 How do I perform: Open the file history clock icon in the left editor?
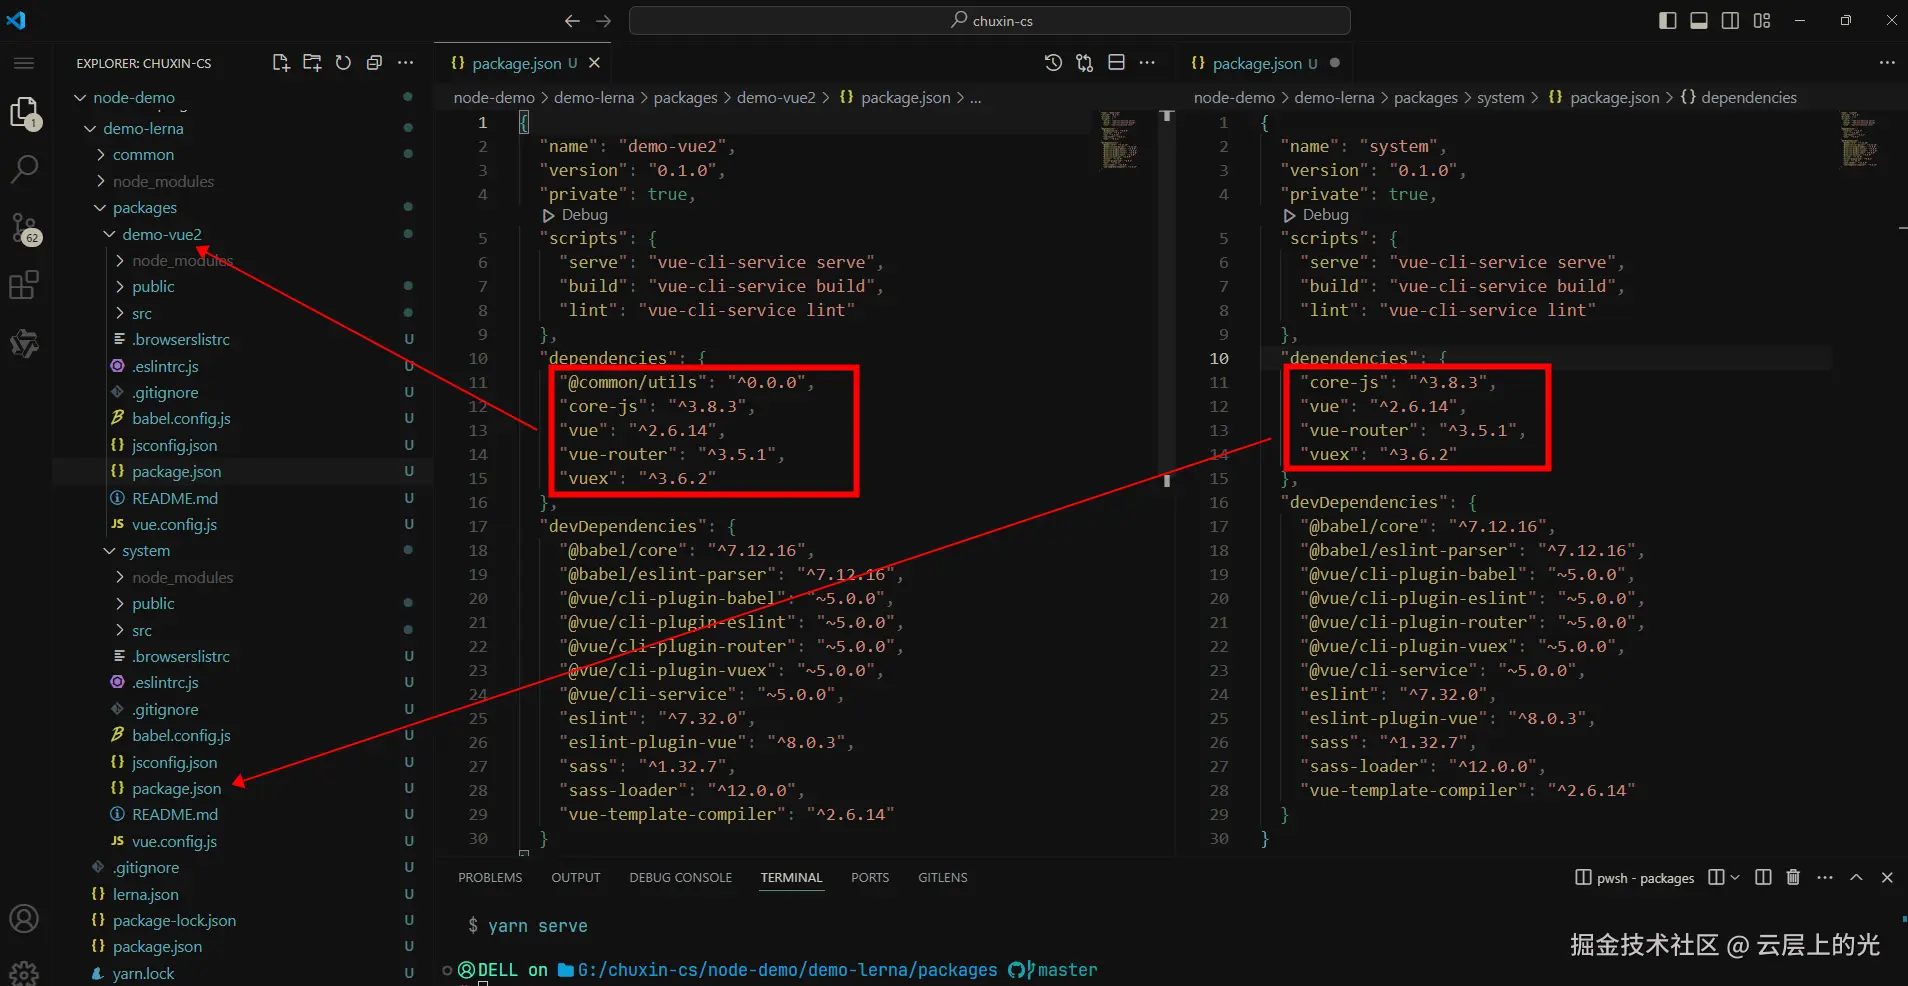click(1053, 63)
